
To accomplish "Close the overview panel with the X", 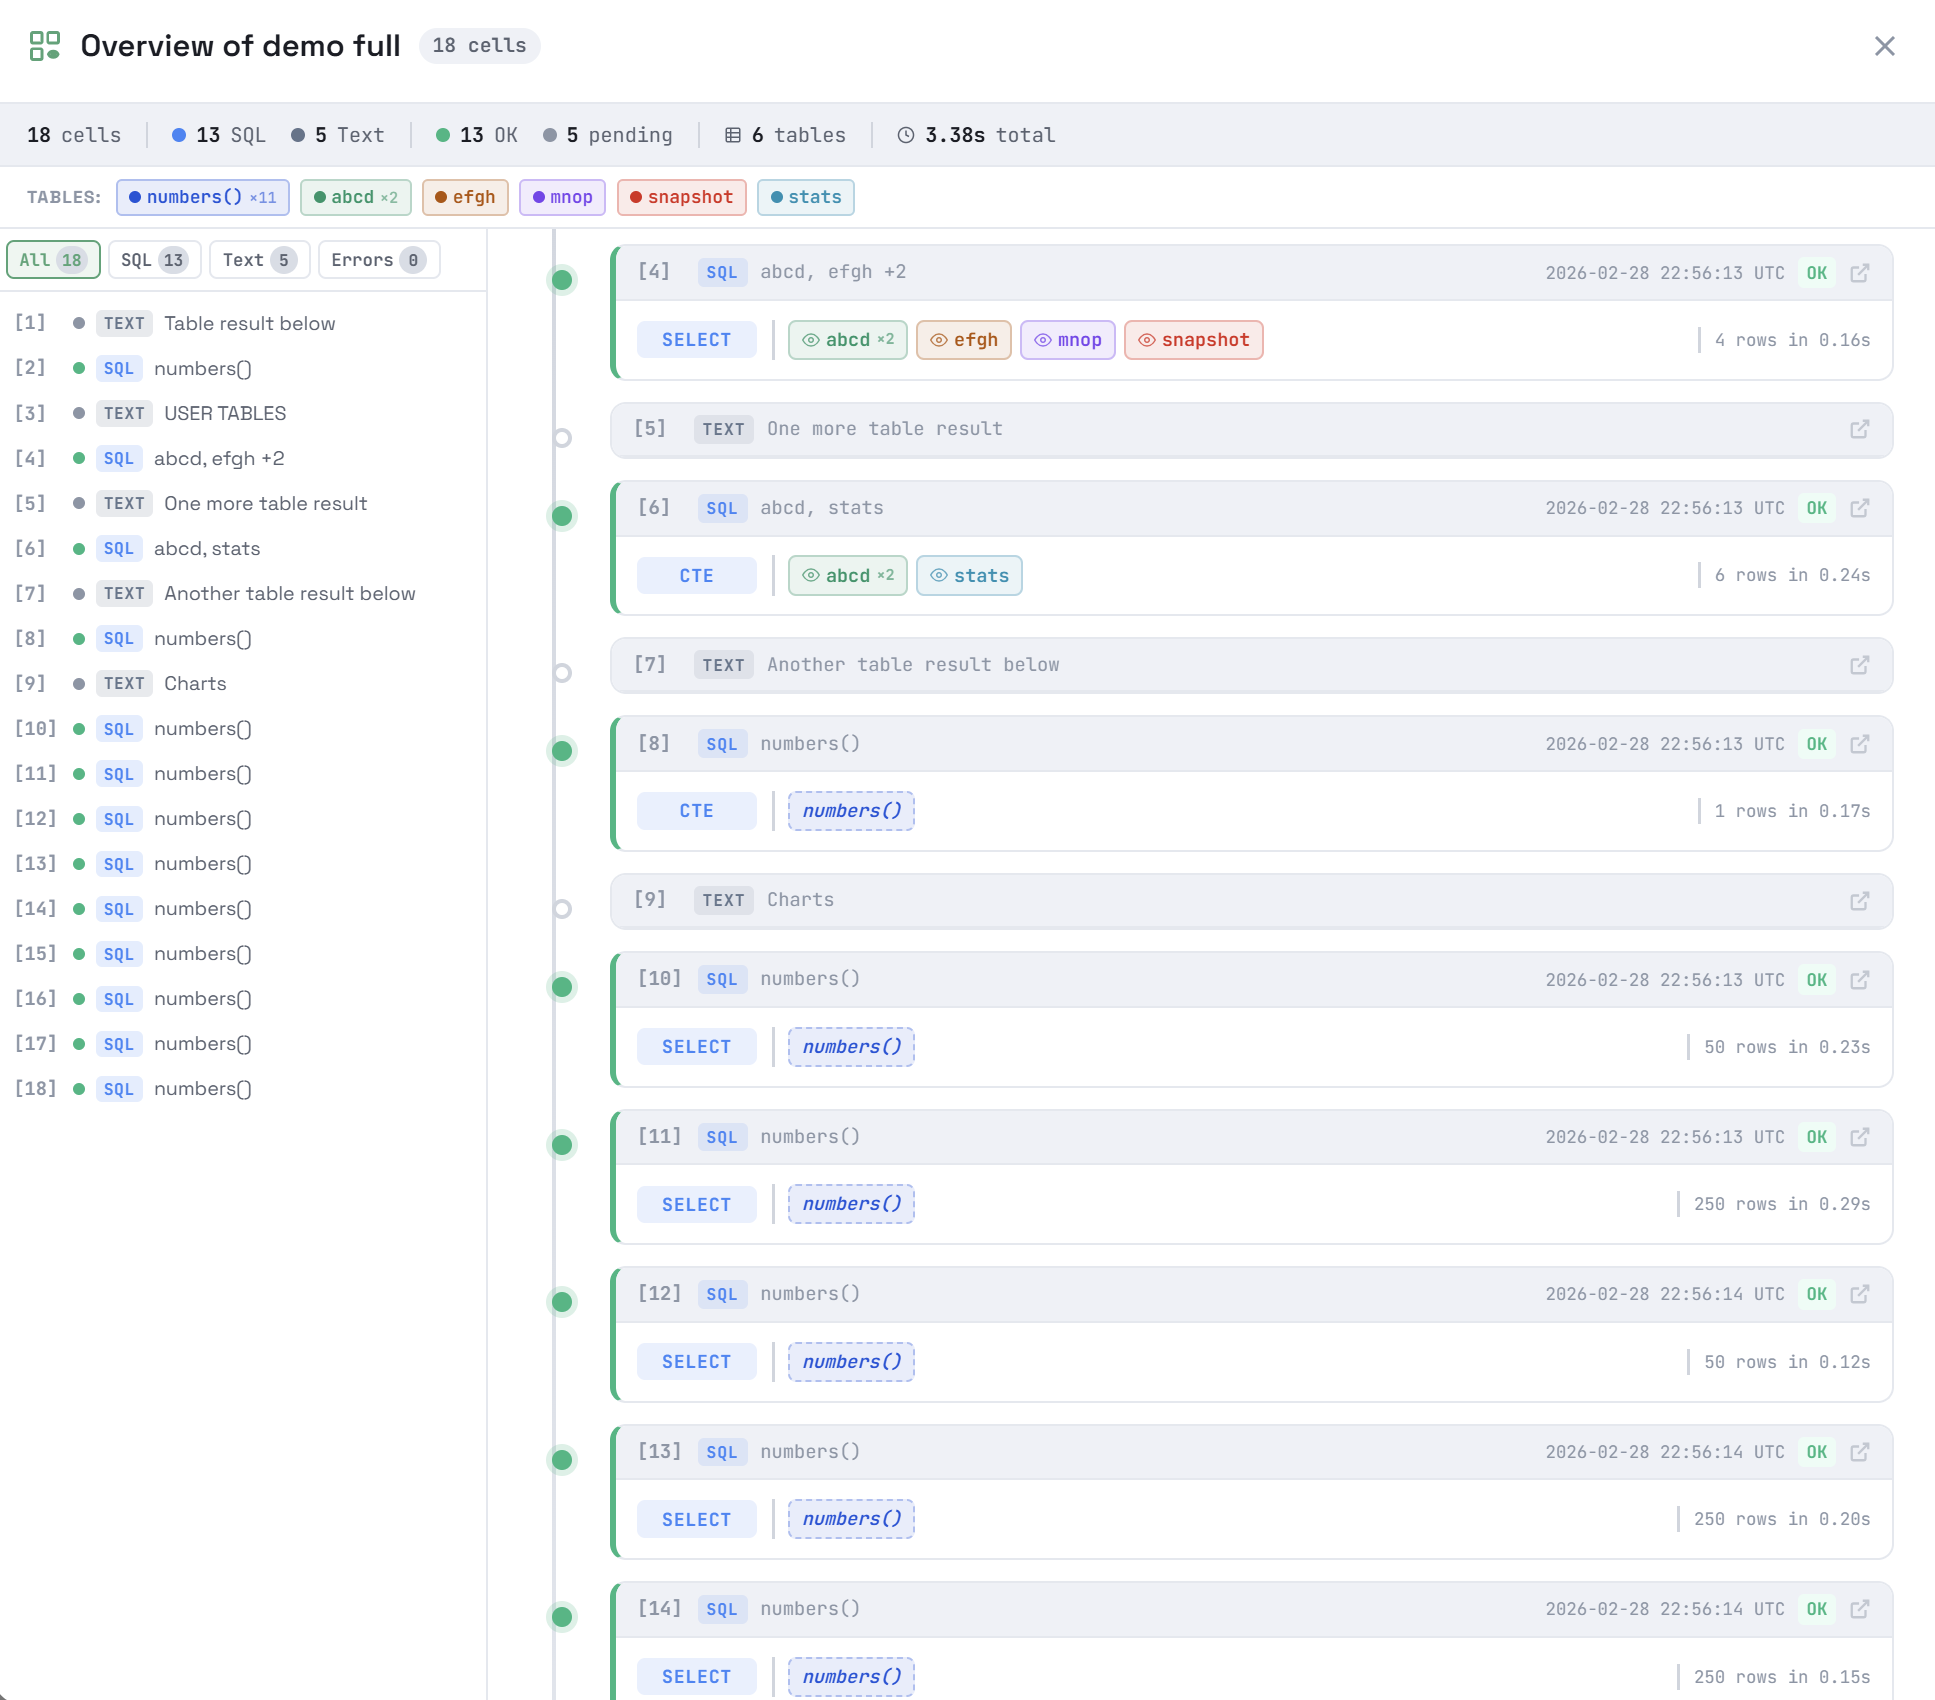I will tap(1884, 46).
